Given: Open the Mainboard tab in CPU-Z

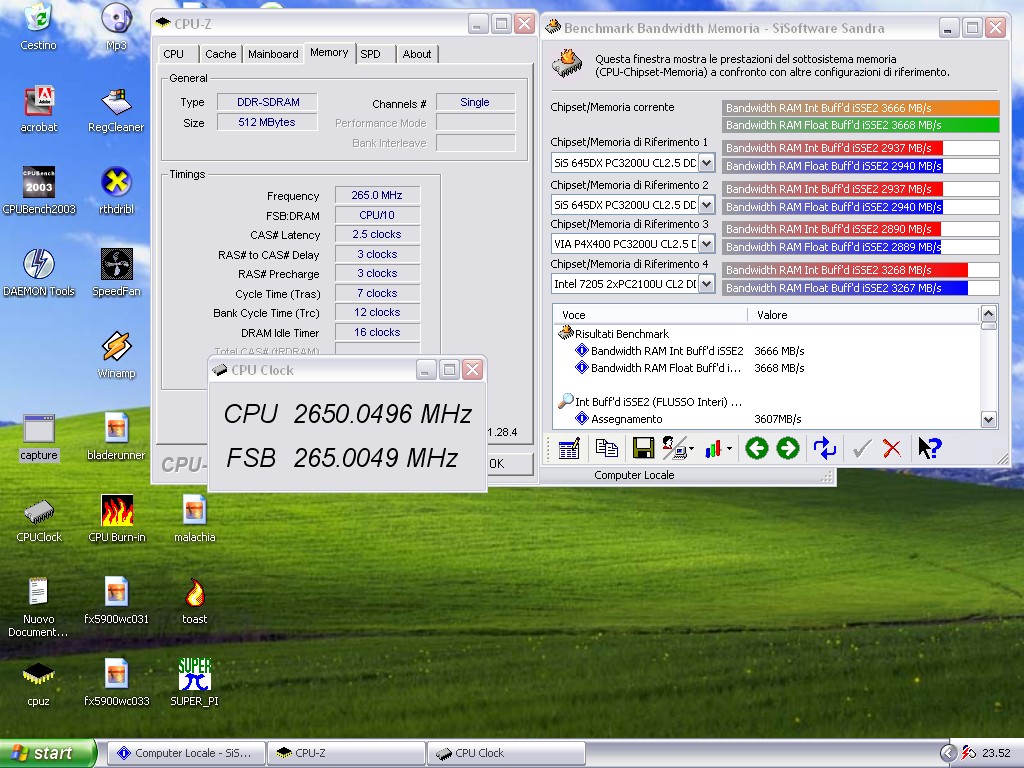Looking at the screenshot, I should [273, 54].
